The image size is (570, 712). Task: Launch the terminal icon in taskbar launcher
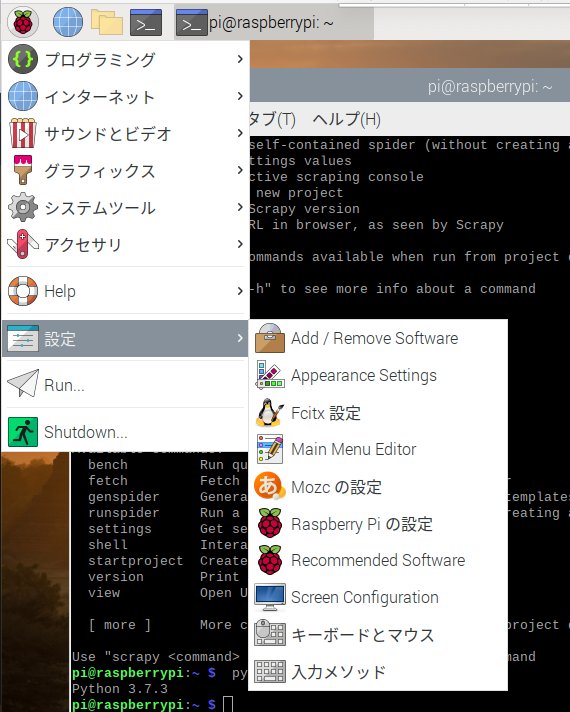point(146,22)
